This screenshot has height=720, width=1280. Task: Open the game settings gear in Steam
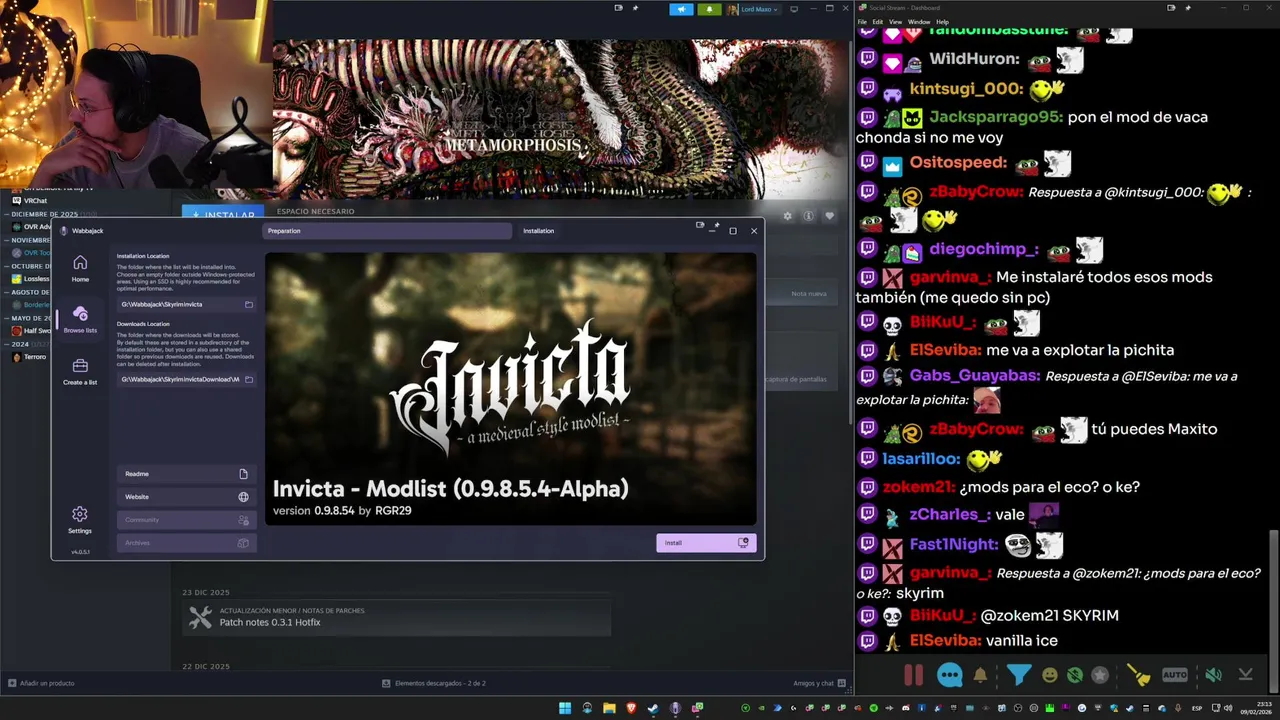(x=787, y=216)
